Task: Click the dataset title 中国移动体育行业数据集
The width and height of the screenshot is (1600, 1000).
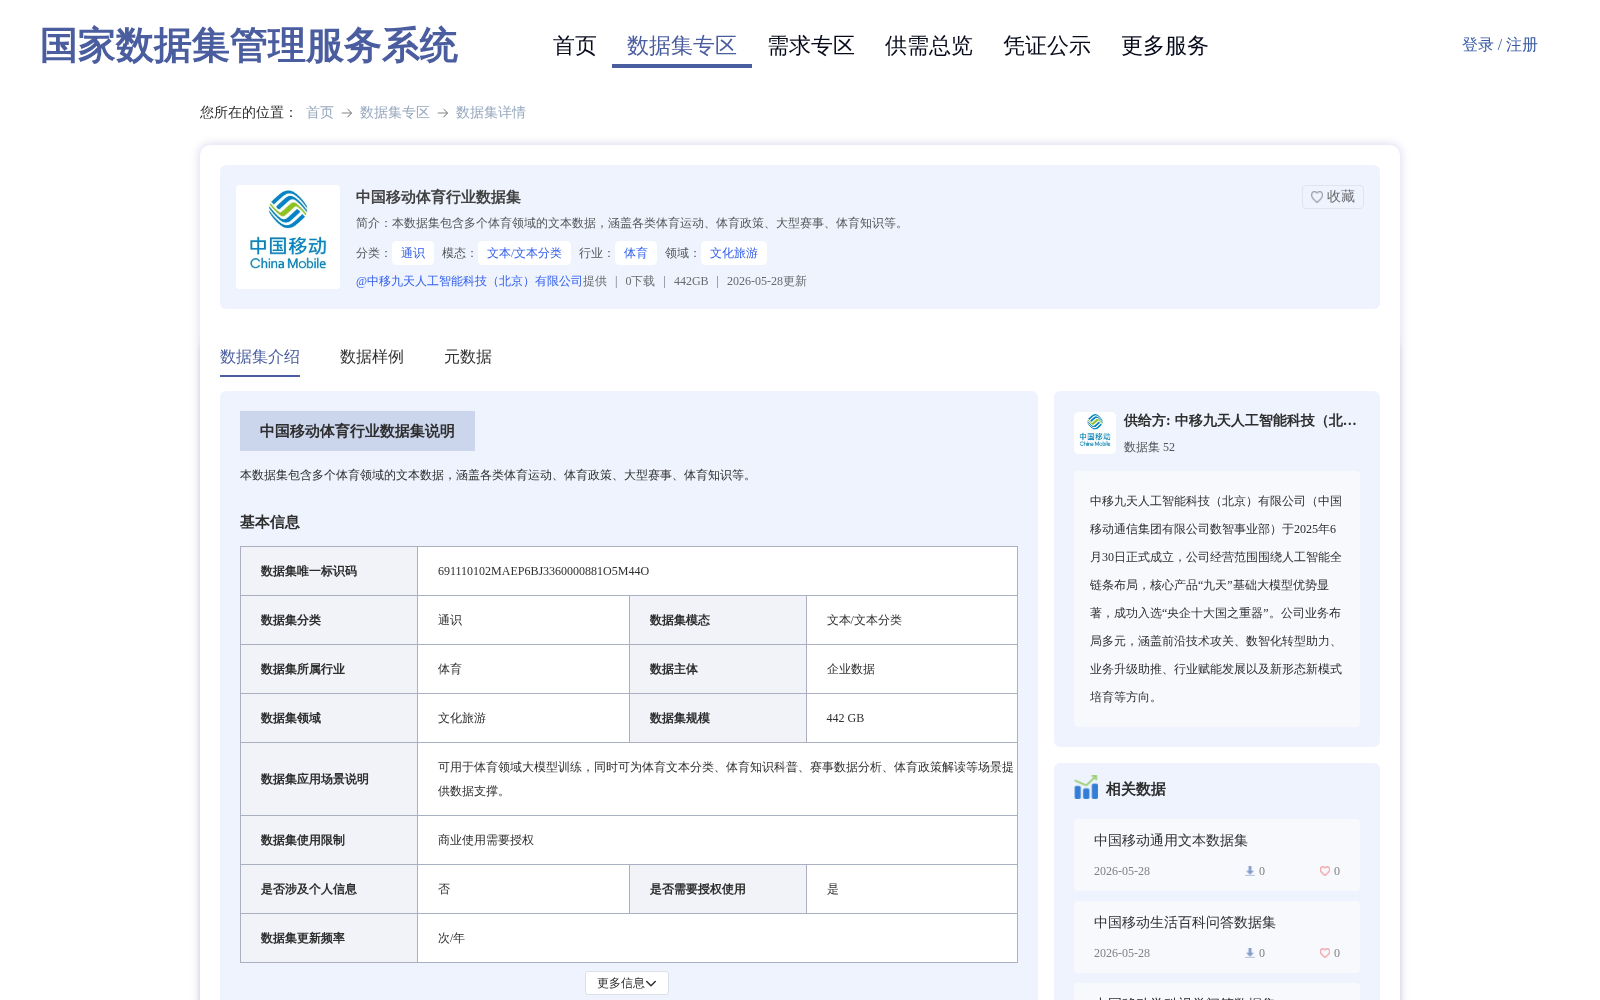Action: [x=438, y=197]
